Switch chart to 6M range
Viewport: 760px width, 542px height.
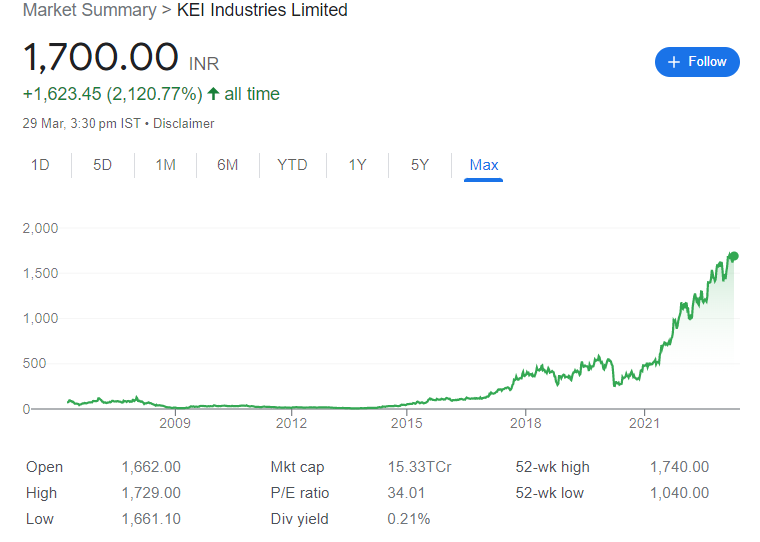(x=227, y=165)
